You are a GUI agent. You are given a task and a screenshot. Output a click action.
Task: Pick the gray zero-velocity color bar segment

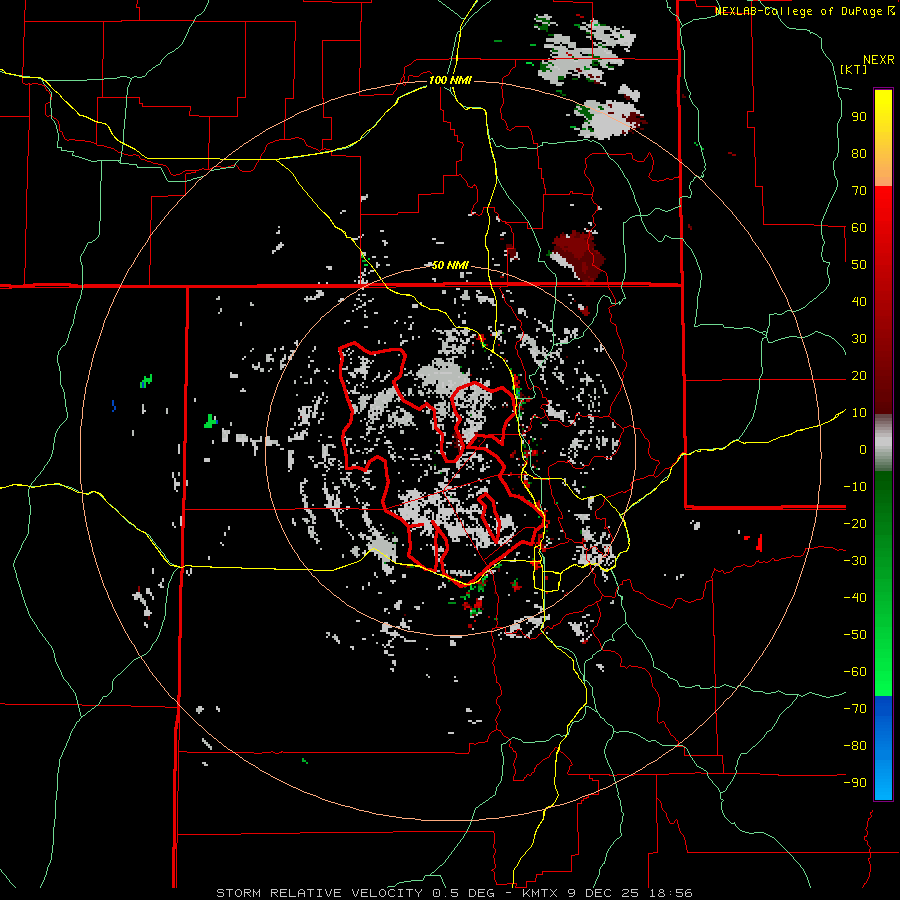click(x=883, y=443)
